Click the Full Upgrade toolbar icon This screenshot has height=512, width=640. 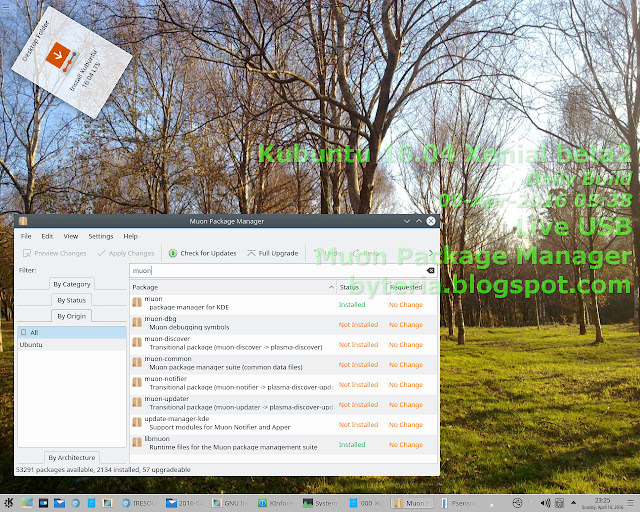(251, 253)
